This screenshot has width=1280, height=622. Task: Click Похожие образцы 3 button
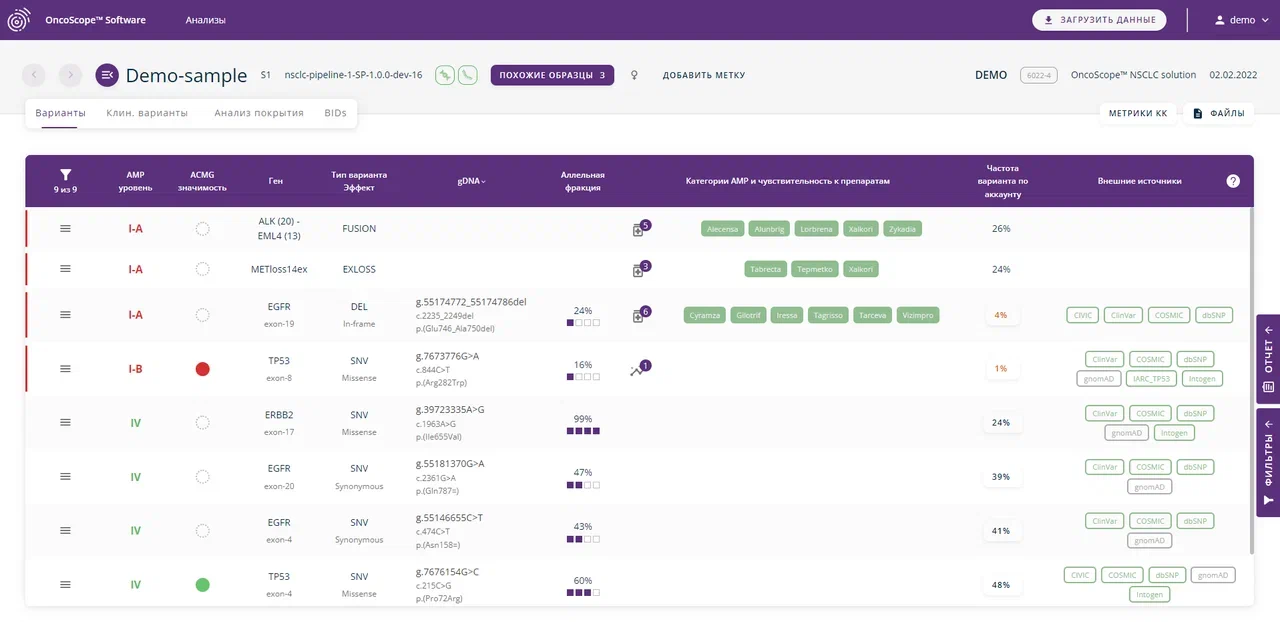tap(552, 75)
